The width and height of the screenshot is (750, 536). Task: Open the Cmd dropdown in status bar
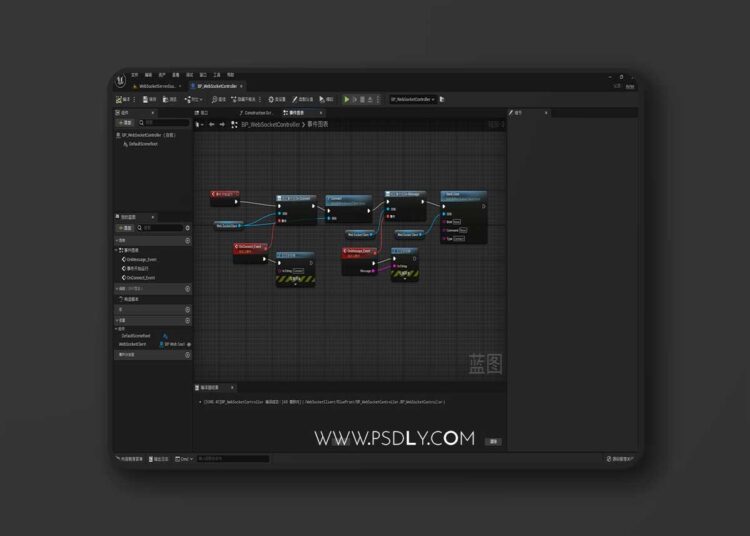pyautogui.click(x=184, y=459)
